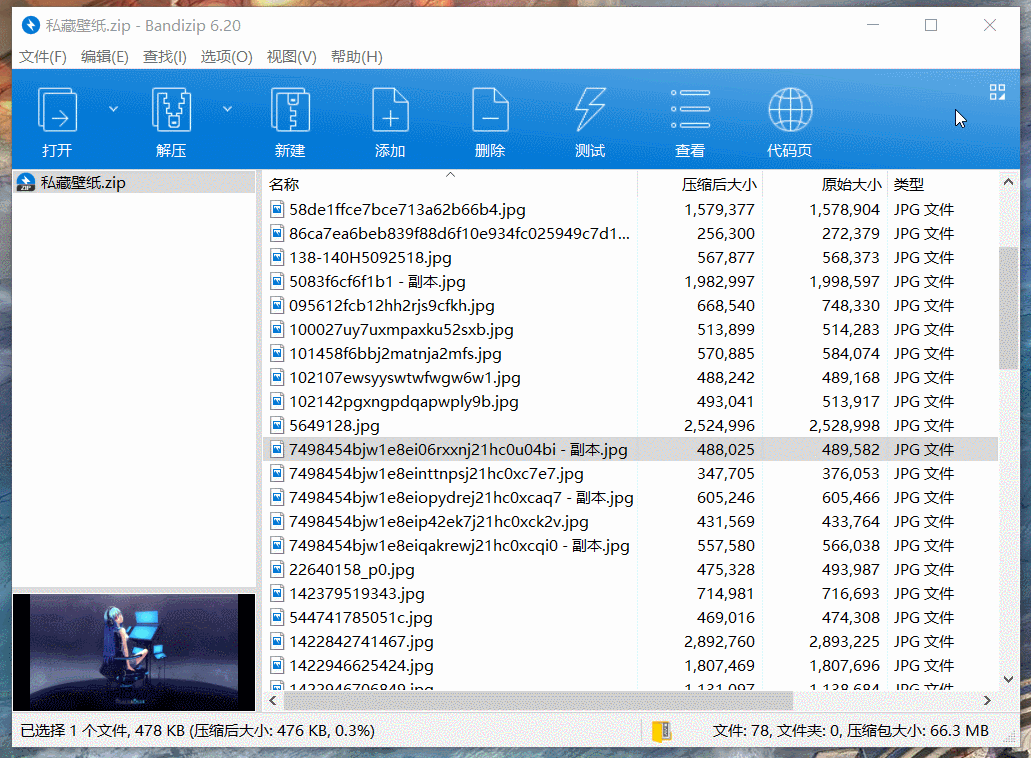This screenshot has width=1031, height=758.
Task: Click the Test (测试) archive icon
Action: click(x=590, y=111)
